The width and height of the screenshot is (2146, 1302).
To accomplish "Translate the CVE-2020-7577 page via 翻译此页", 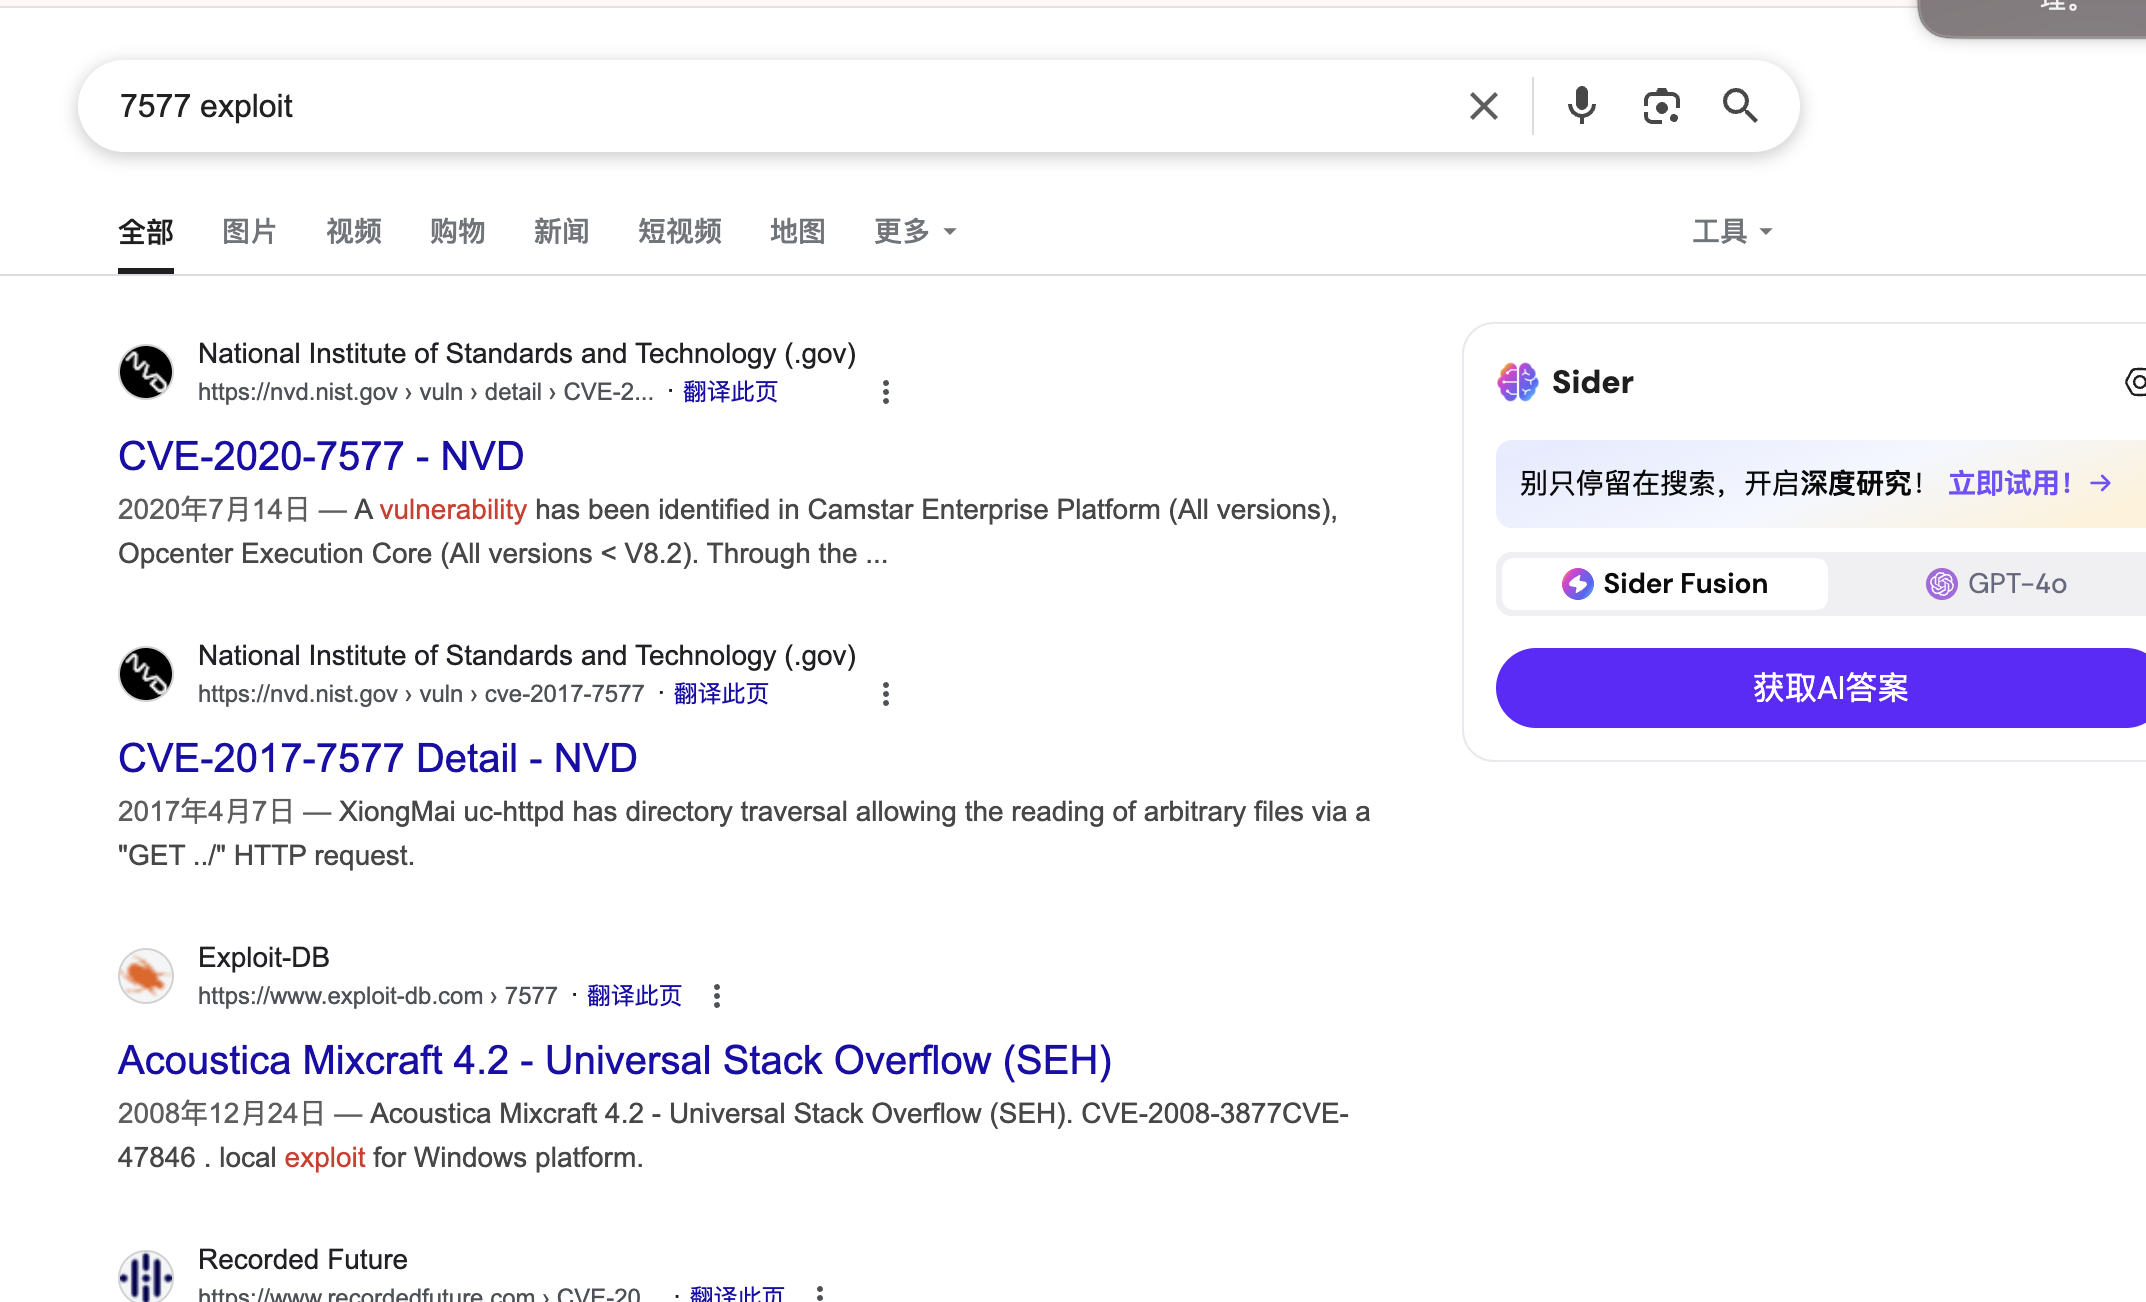I will click(x=730, y=392).
